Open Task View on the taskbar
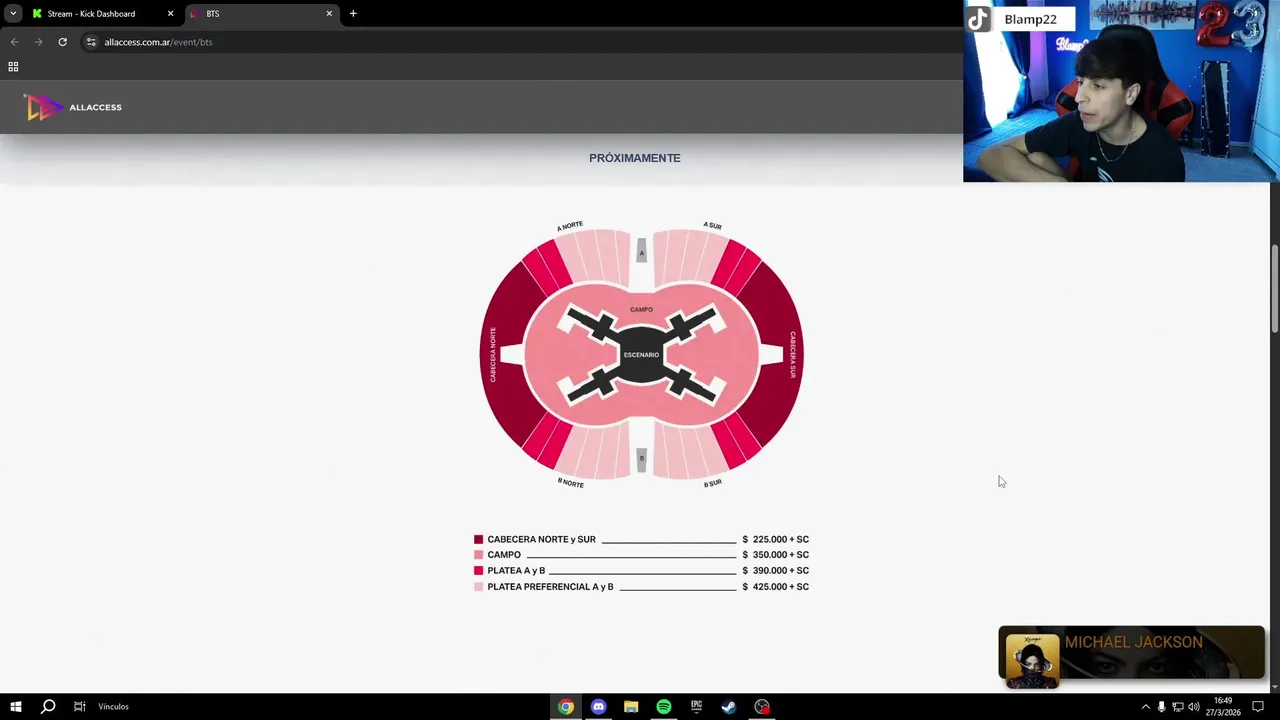 click(x=79, y=707)
